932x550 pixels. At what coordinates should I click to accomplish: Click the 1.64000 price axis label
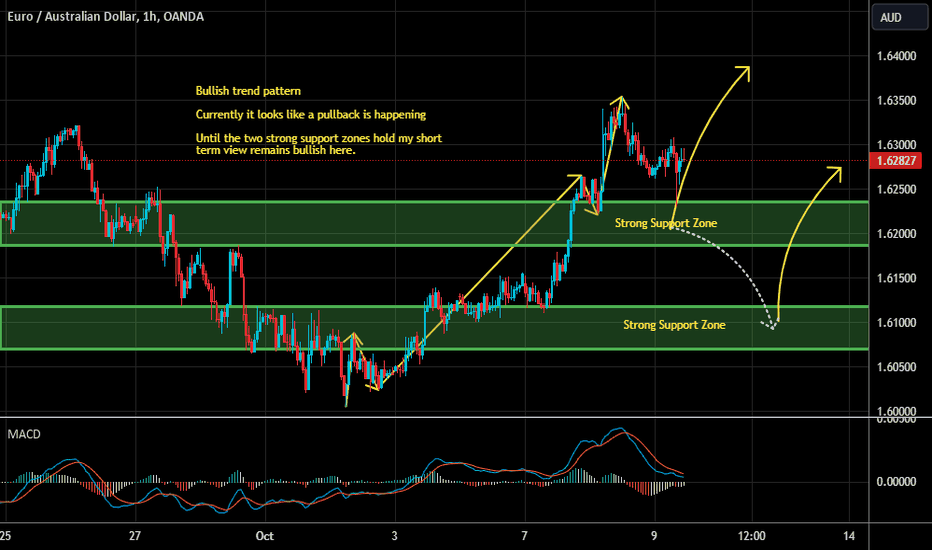(896, 56)
